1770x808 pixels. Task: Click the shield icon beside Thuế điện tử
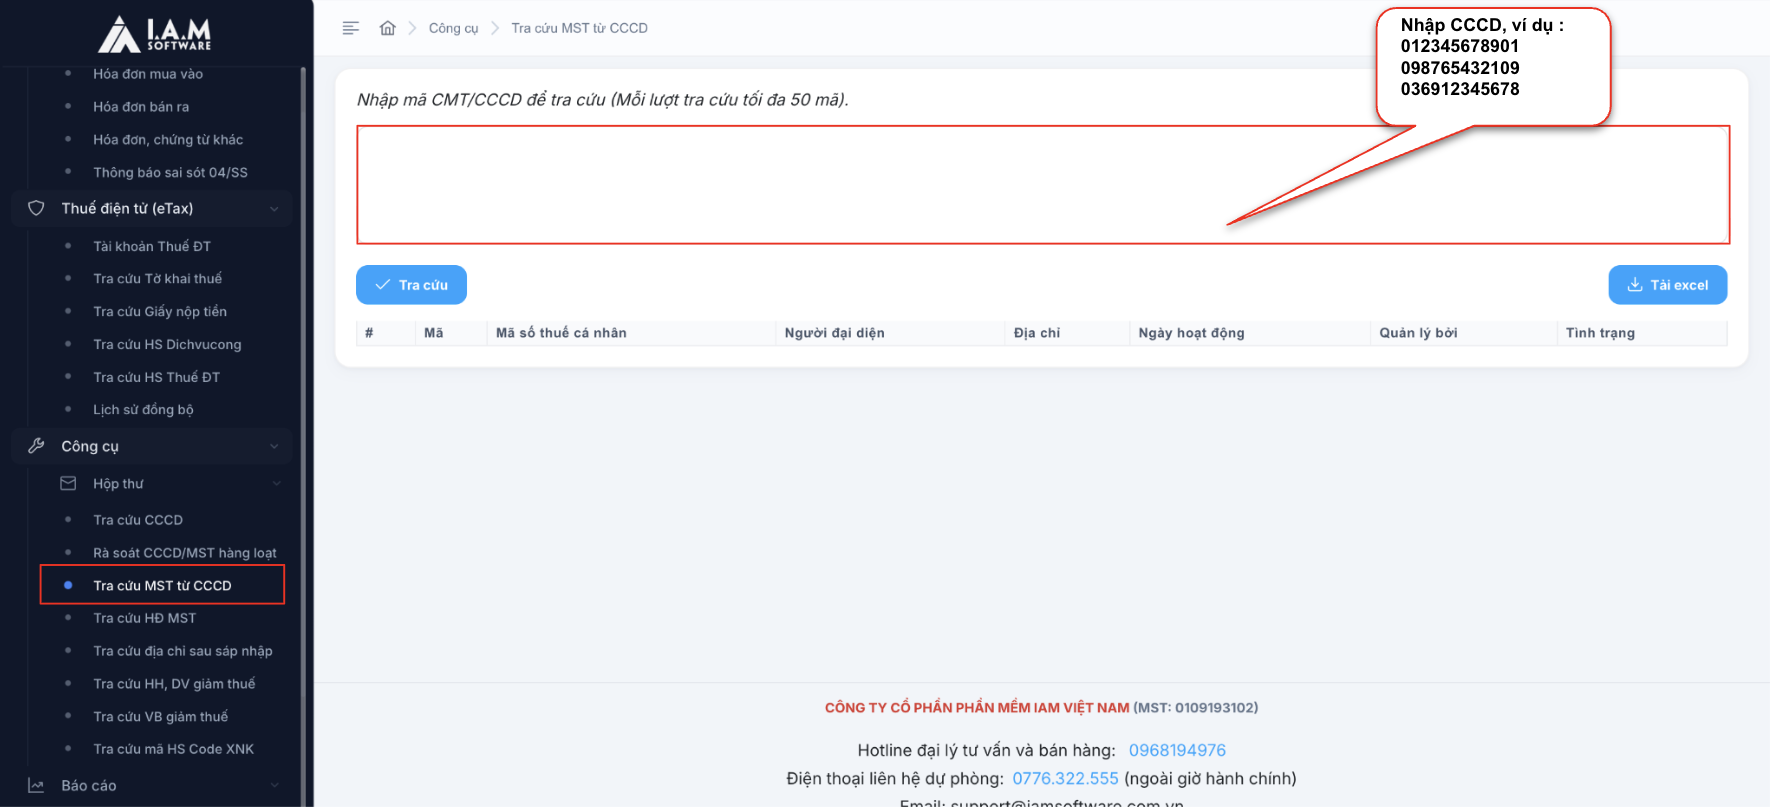tap(36, 208)
